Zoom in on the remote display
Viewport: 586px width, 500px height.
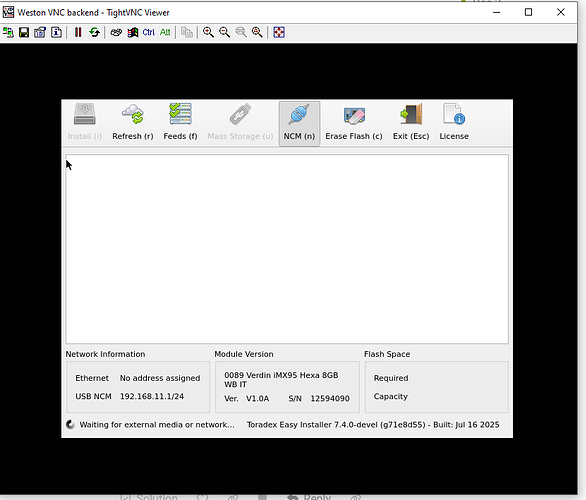point(208,33)
